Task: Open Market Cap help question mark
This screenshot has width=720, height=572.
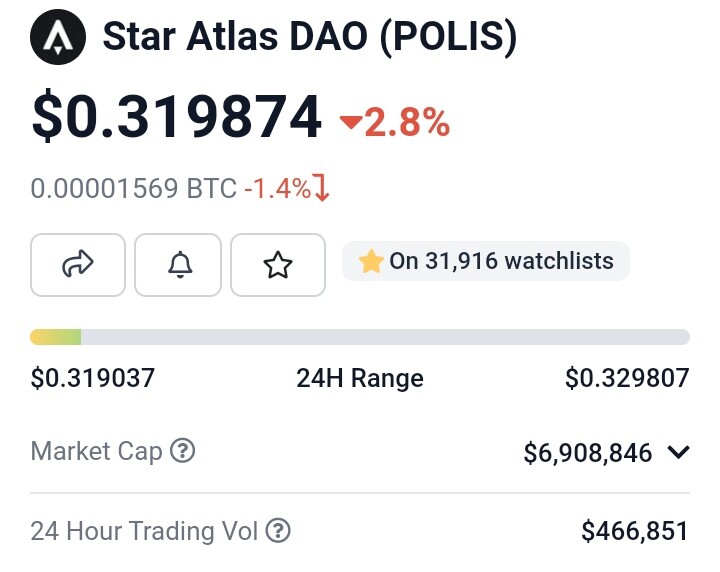Action: [183, 451]
